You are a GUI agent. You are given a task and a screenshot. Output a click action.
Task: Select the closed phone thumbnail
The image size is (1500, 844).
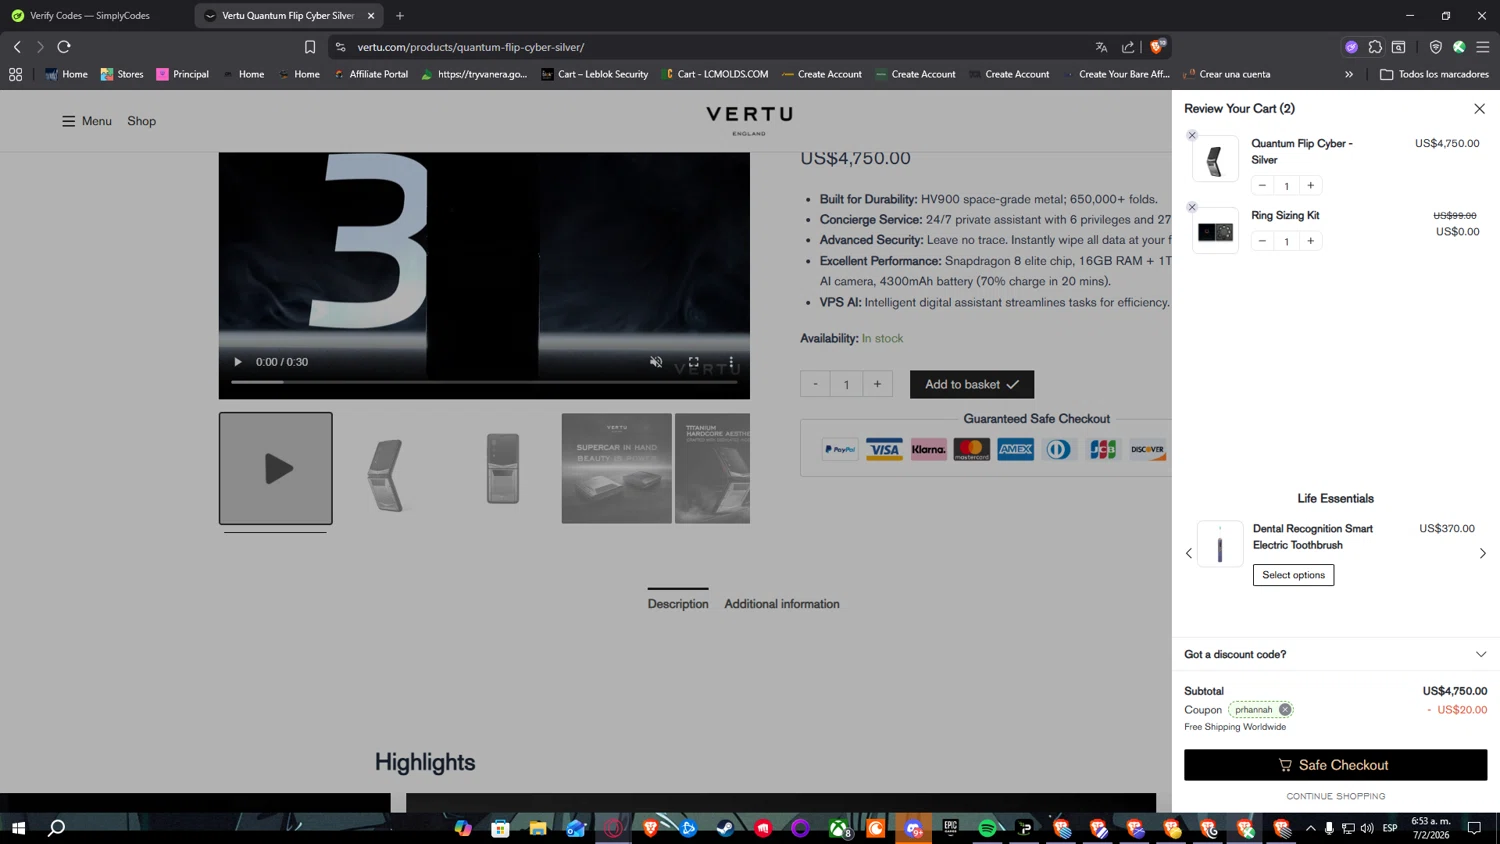pos(503,468)
